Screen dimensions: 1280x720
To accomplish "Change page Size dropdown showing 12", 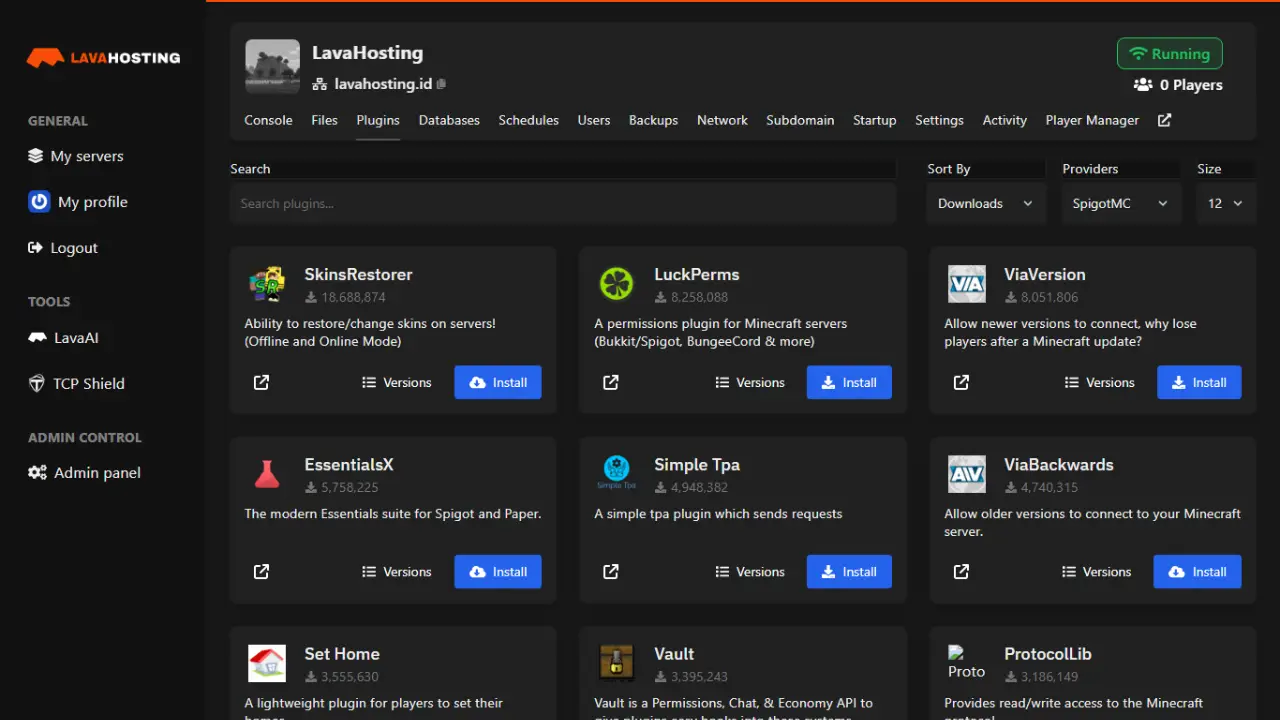I will pos(1225,203).
